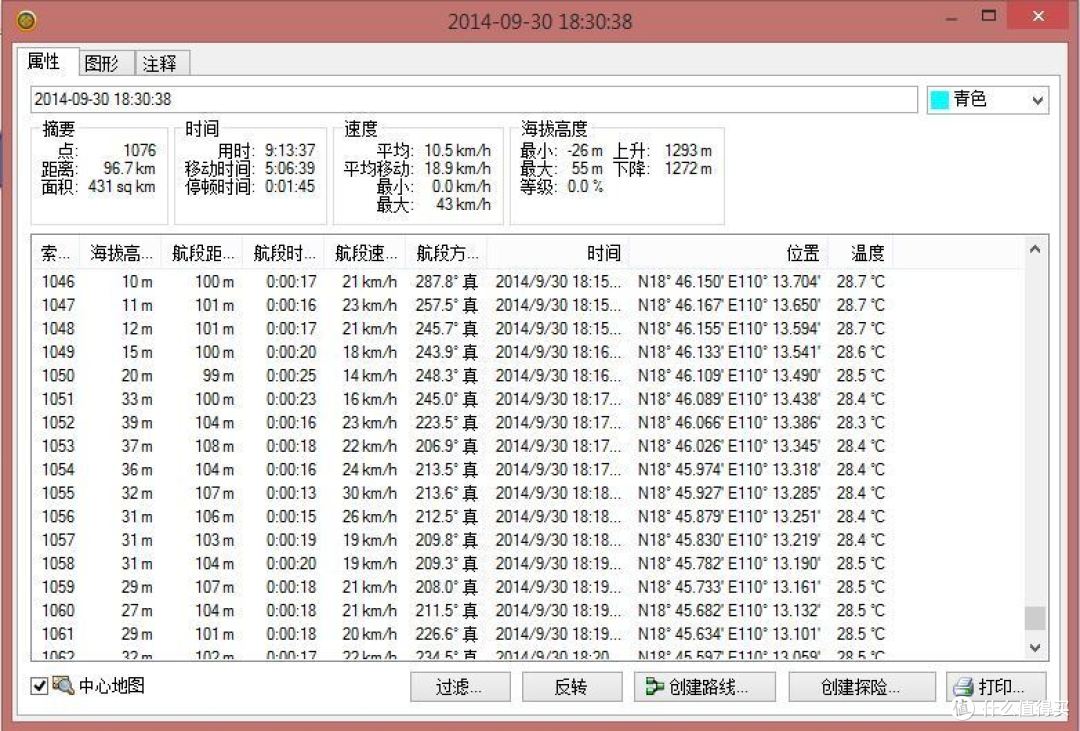Maximize the track properties window

click(x=989, y=17)
